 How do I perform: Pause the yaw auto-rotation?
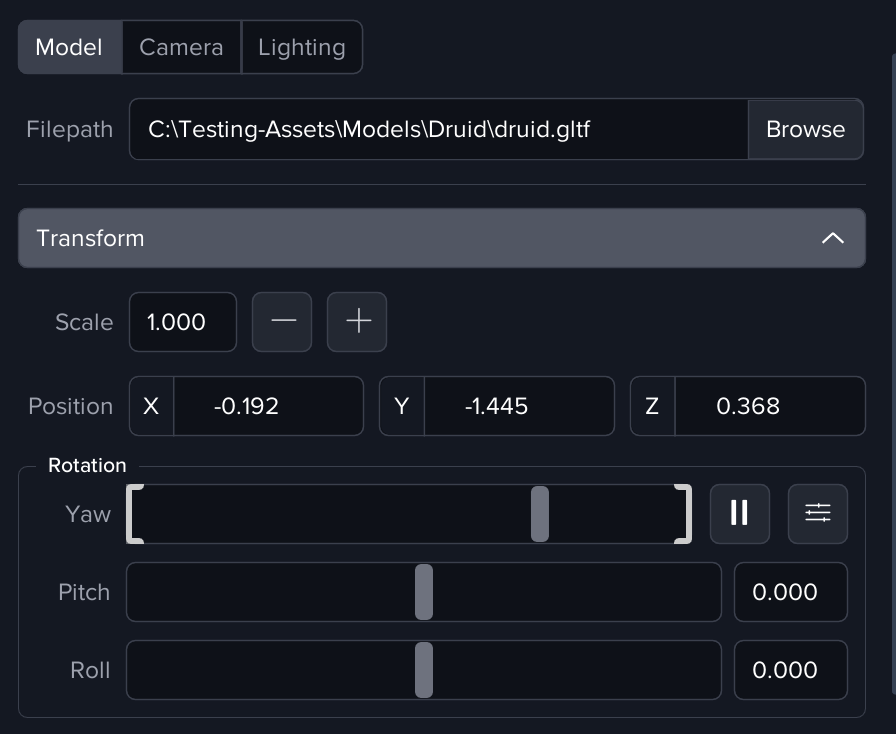tap(739, 514)
